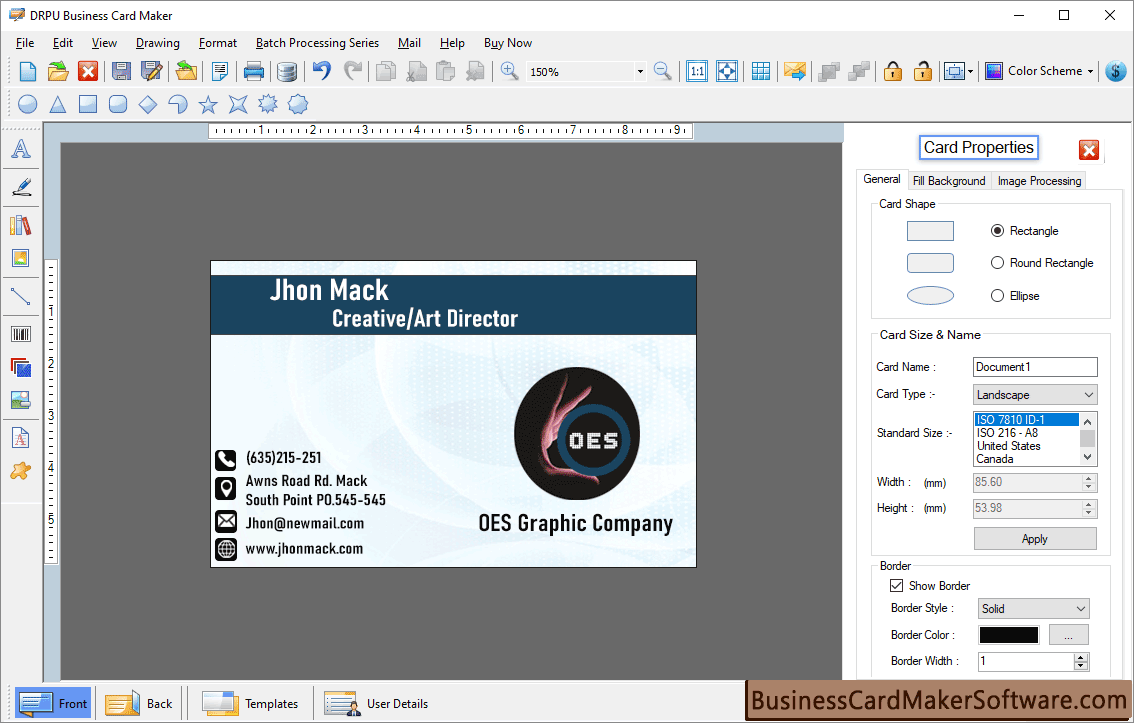The width and height of the screenshot is (1134, 723).
Task: Select the Barcode tool
Action: tap(21, 333)
